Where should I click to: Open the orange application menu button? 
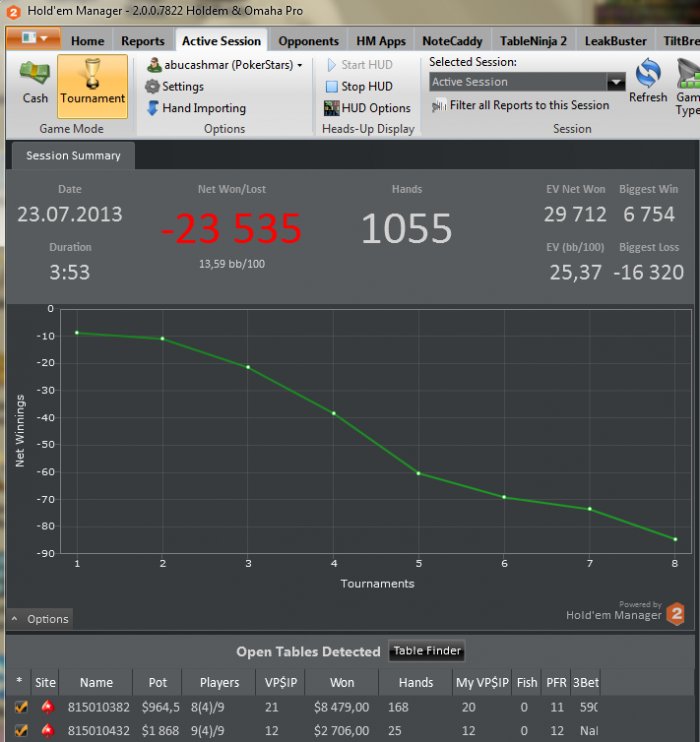[33, 38]
